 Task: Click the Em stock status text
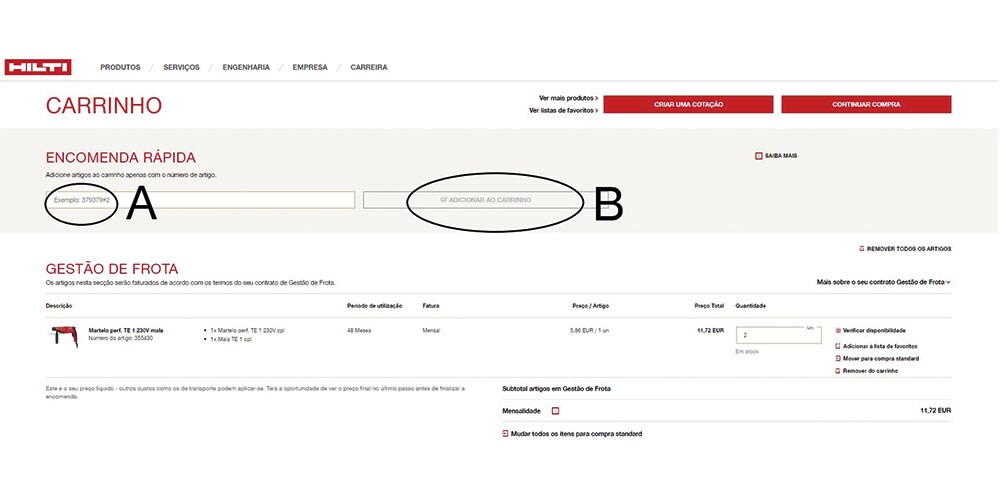747,351
